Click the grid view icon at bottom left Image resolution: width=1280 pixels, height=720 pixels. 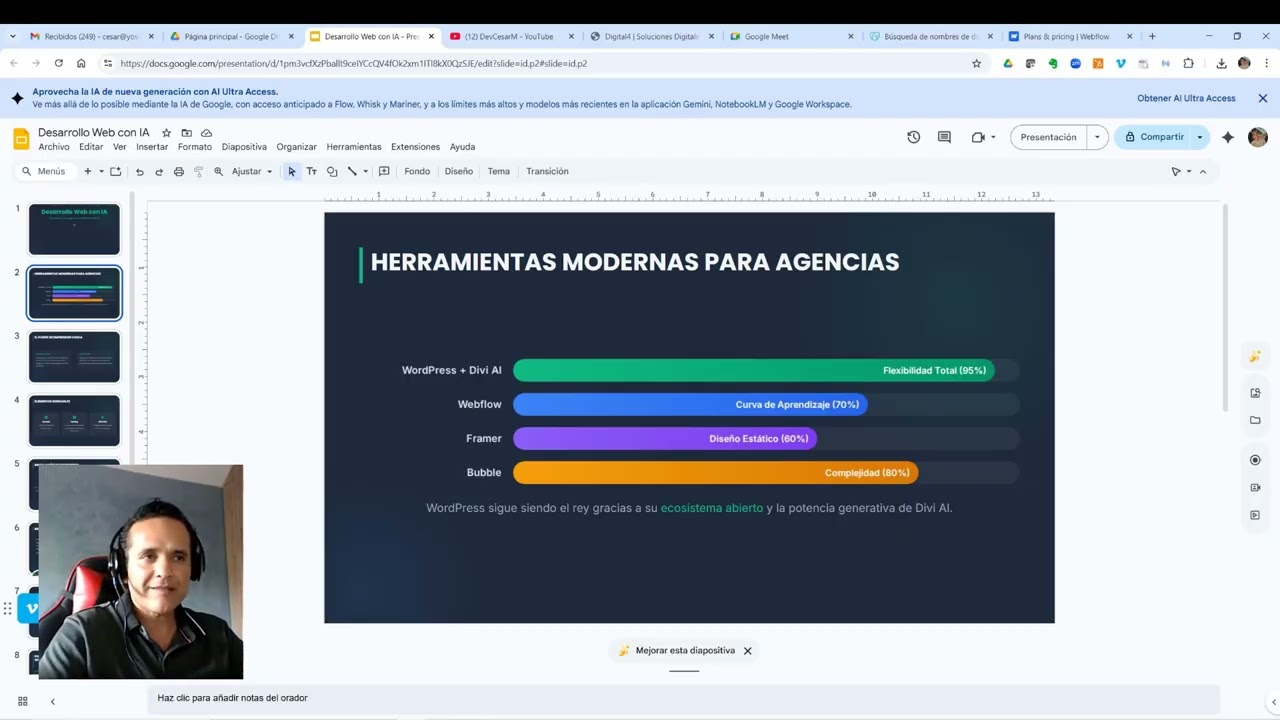23,701
